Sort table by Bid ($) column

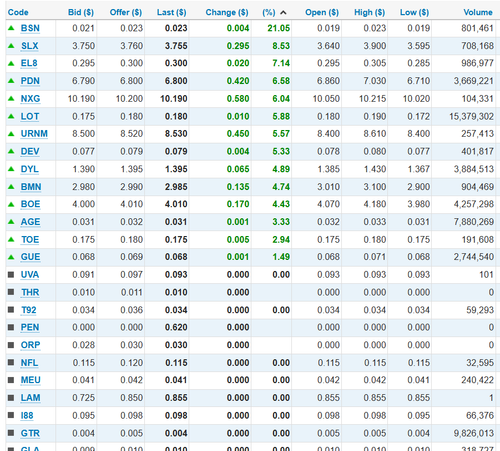pyautogui.click(x=81, y=12)
